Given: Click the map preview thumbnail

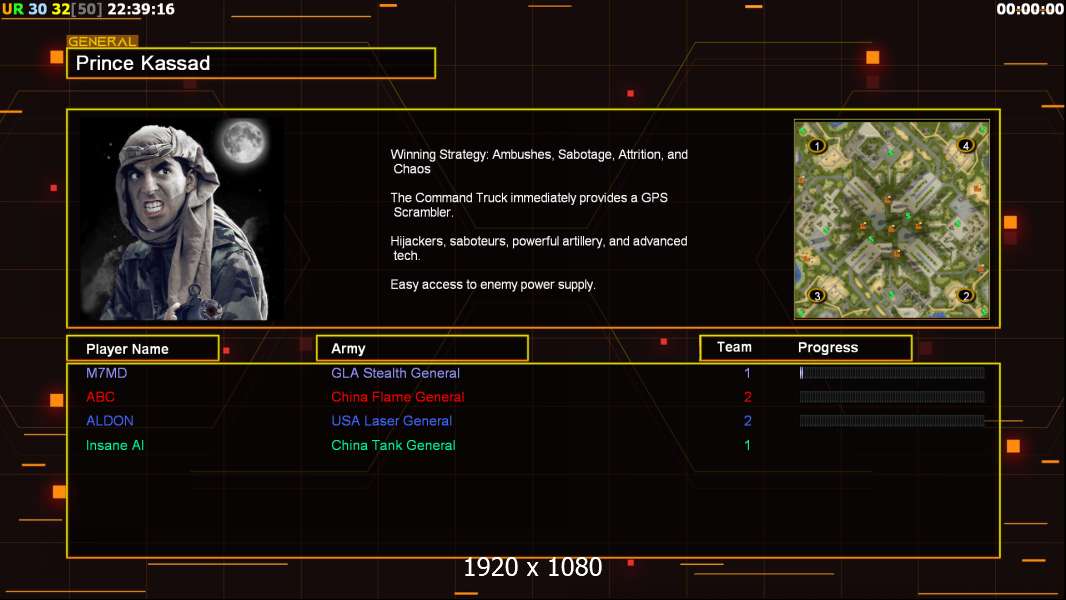Looking at the screenshot, I should pyautogui.click(x=891, y=219).
